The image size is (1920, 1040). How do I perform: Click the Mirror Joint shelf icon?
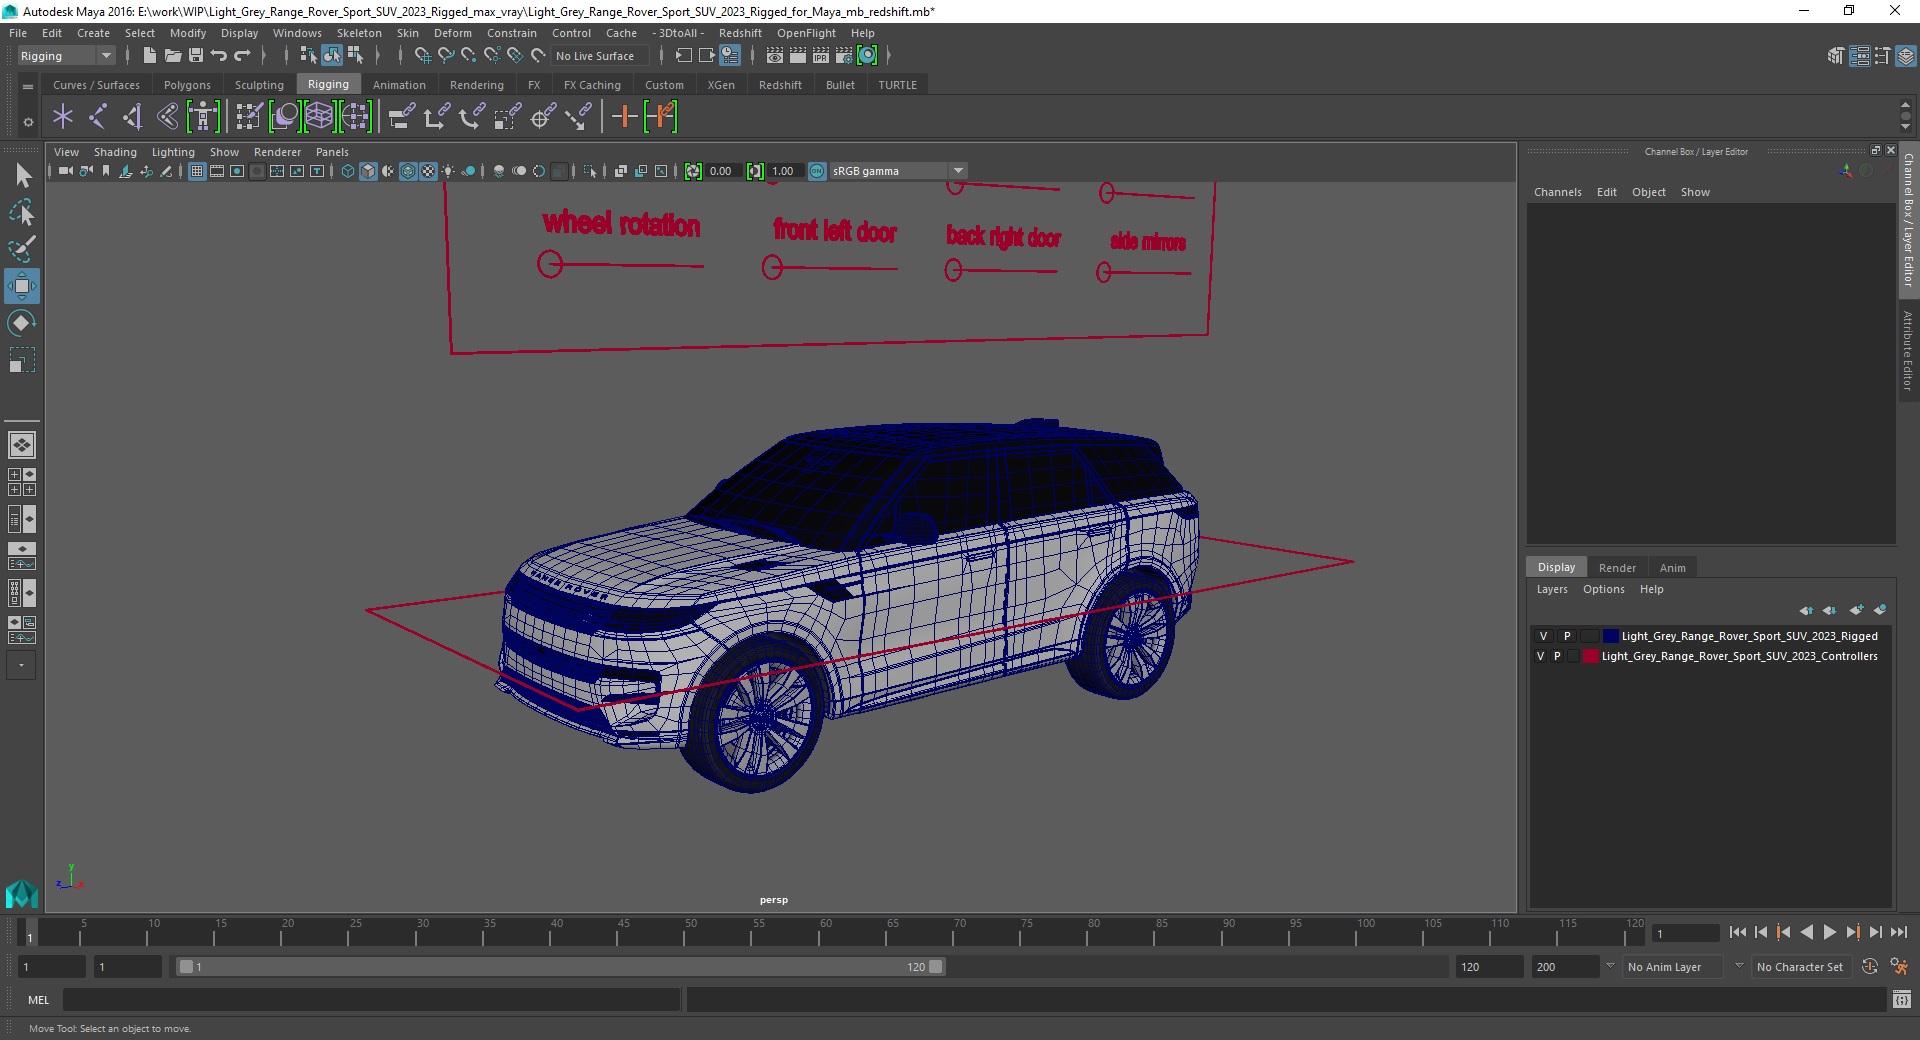tap(133, 117)
